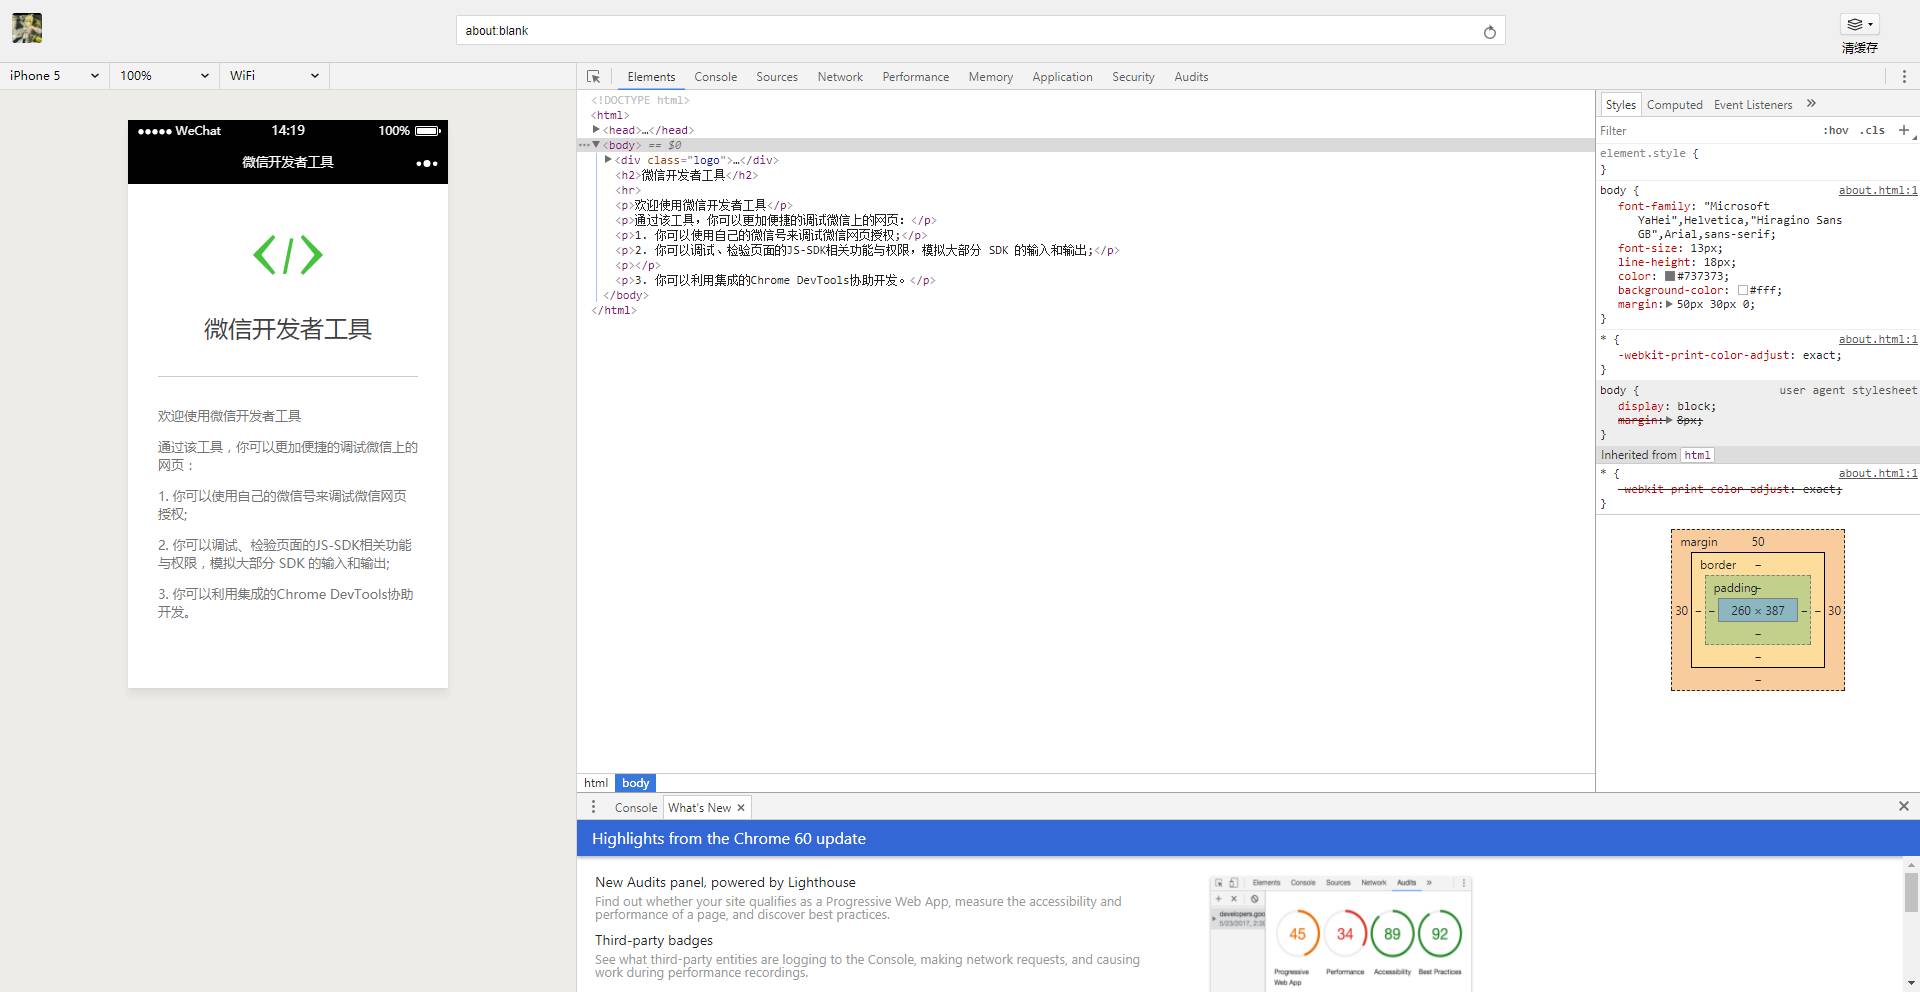Open the WiFi network dropdown
The width and height of the screenshot is (1920, 992).
point(274,76)
